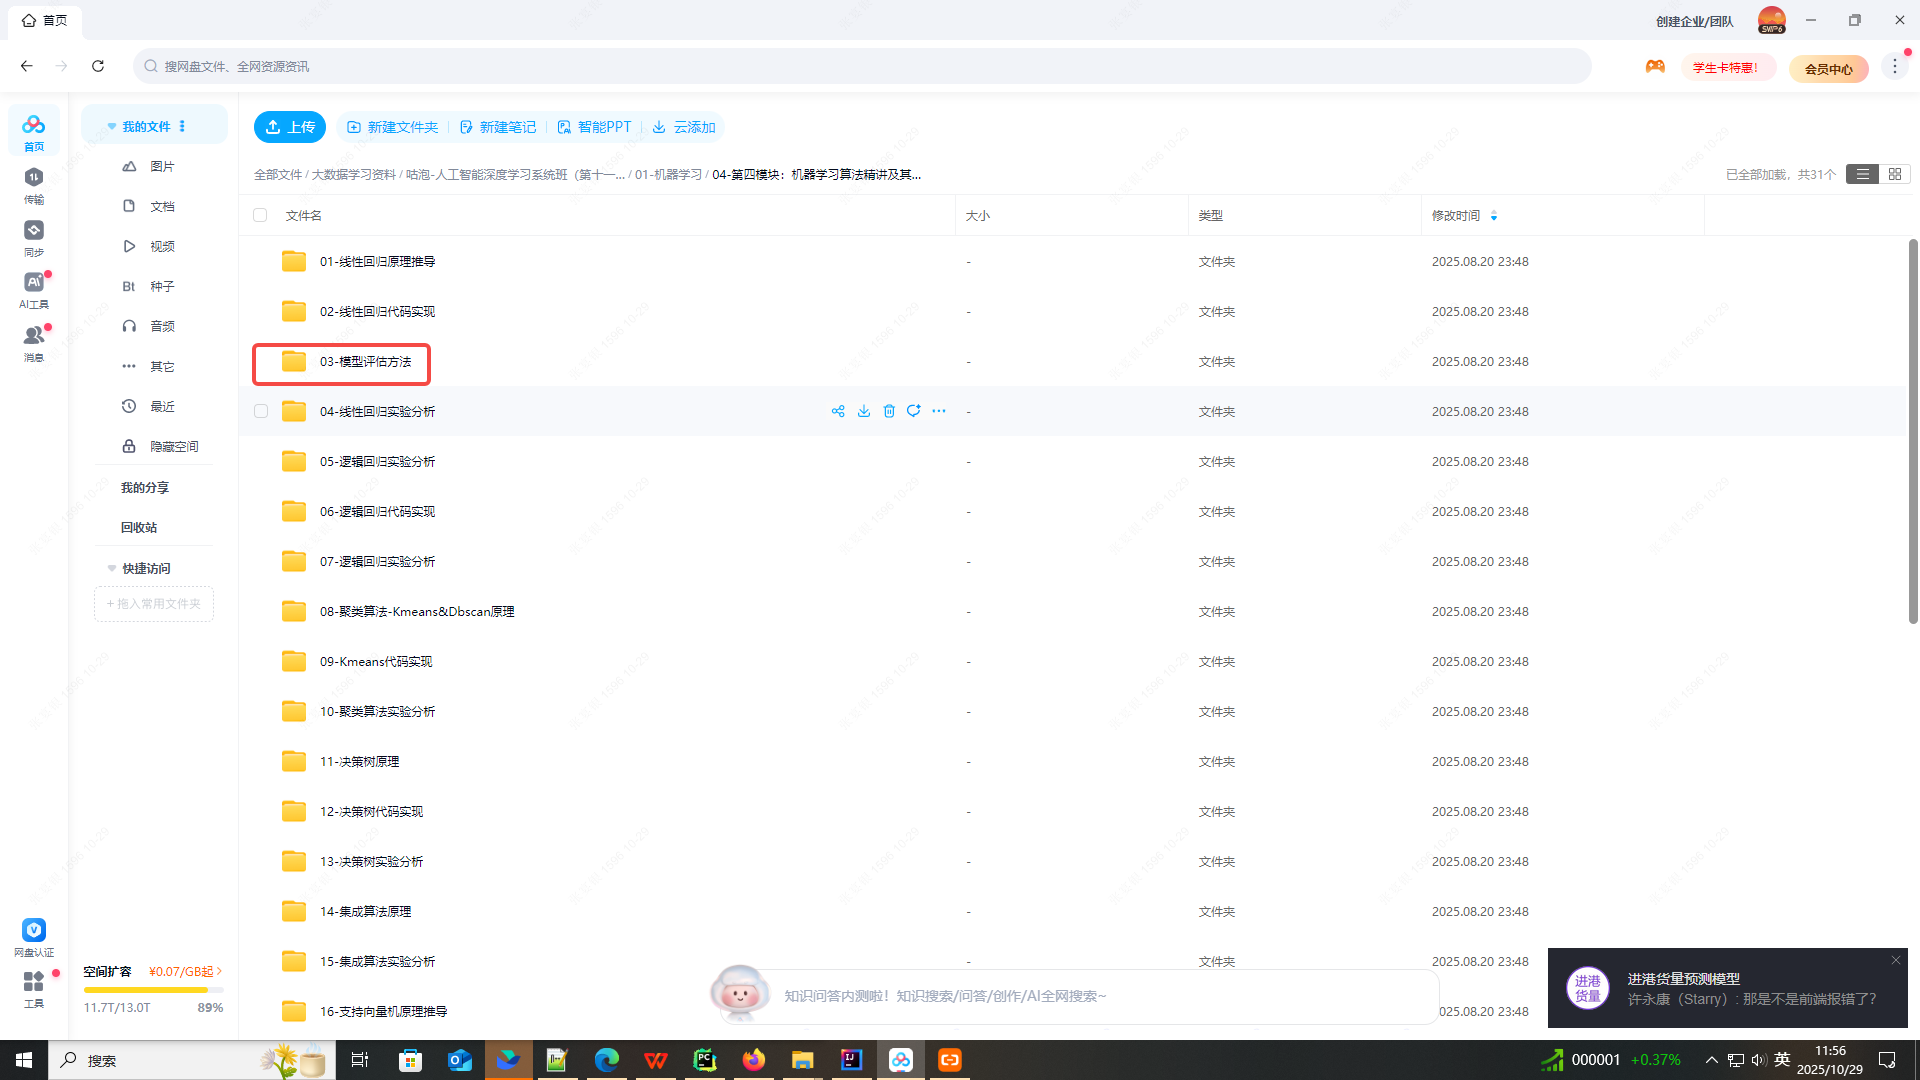Open 消息 messages sidebar icon
1920x1080 pixels.
(x=34, y=342)
